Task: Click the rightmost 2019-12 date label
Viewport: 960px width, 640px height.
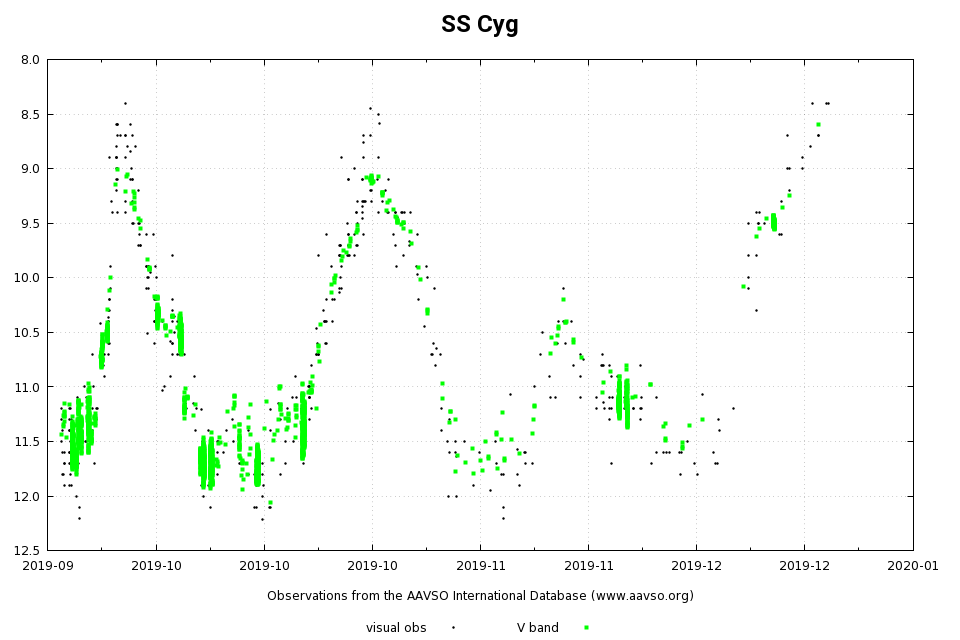Action: [805, 565]
